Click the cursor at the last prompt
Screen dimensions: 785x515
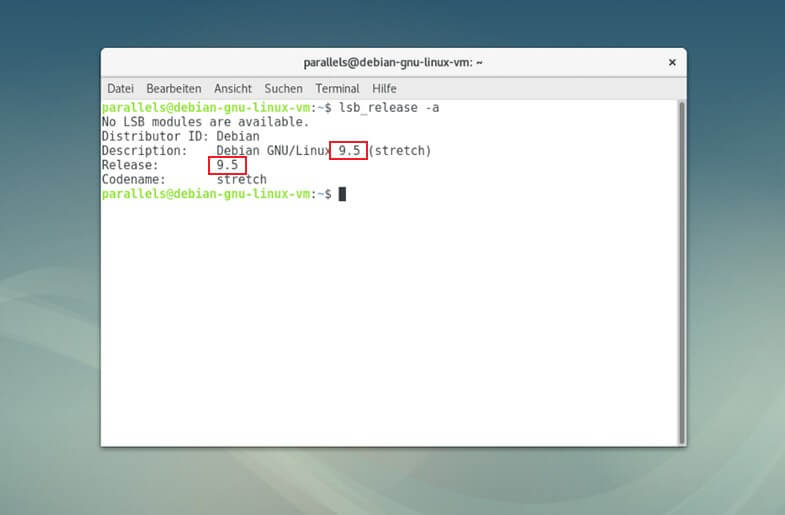[x=342, y=194]
